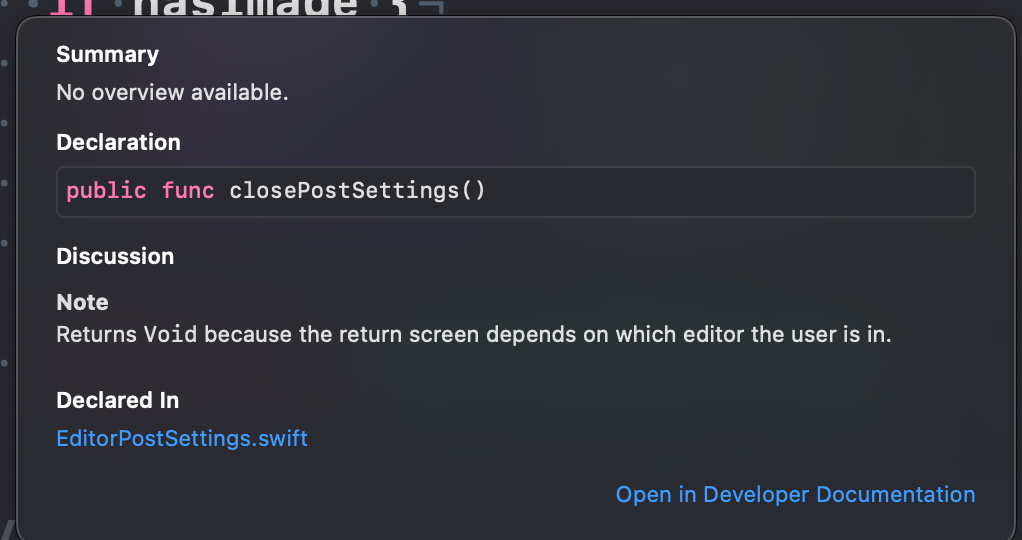Screen dimensions: 1022x540
Task: Click Open in Developer Documentation link
Action: 795,494
